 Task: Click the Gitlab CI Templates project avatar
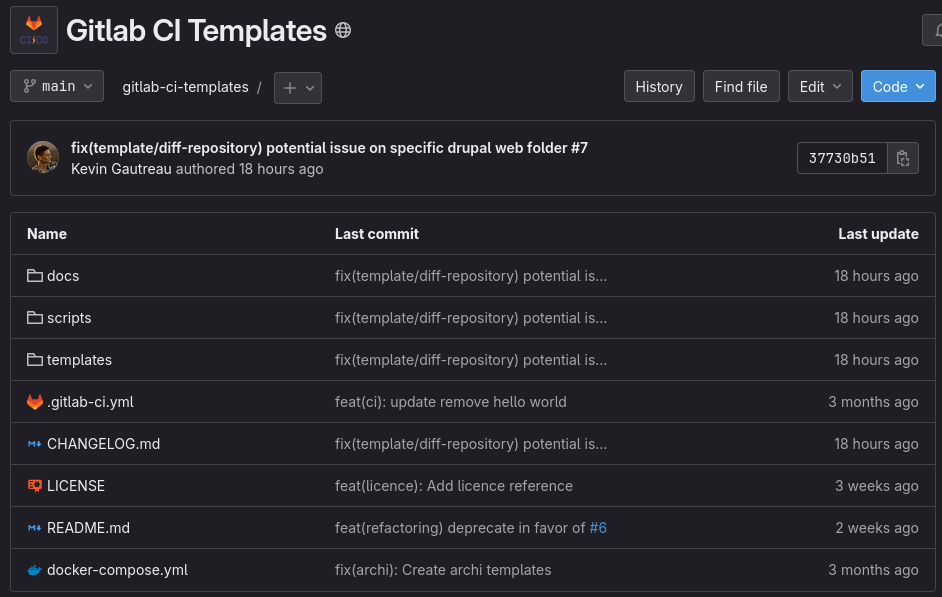point(34,30)
